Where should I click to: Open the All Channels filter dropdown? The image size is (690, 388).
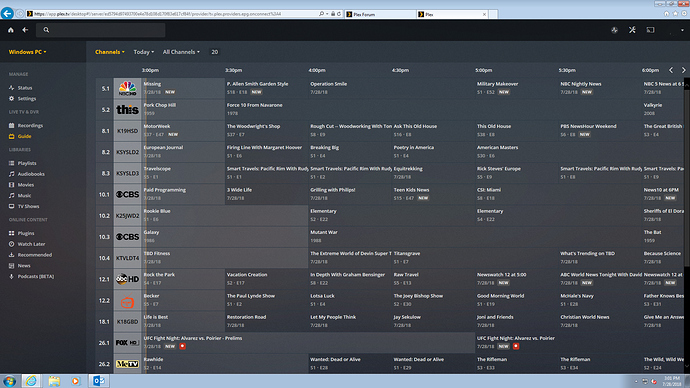click(x=181, y=52)
